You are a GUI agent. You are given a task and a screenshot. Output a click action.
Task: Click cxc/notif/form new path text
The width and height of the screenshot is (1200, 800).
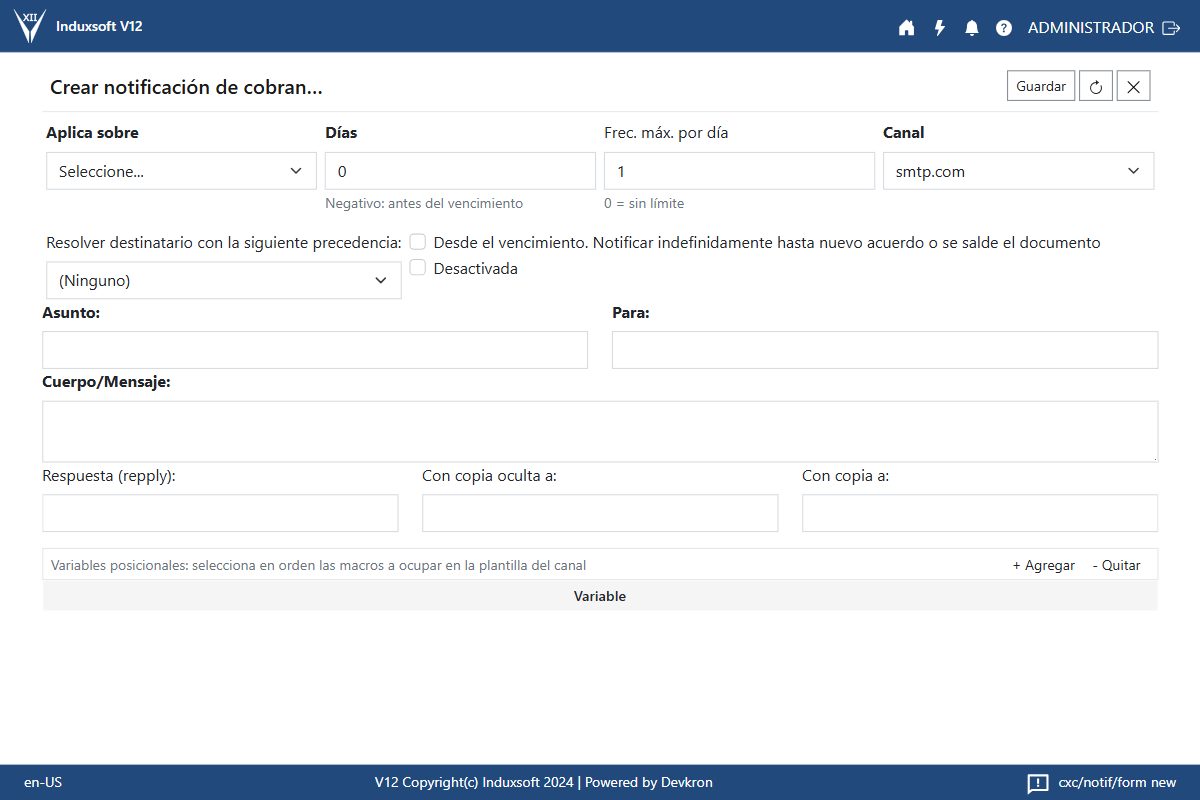(x=1117, y=782)
